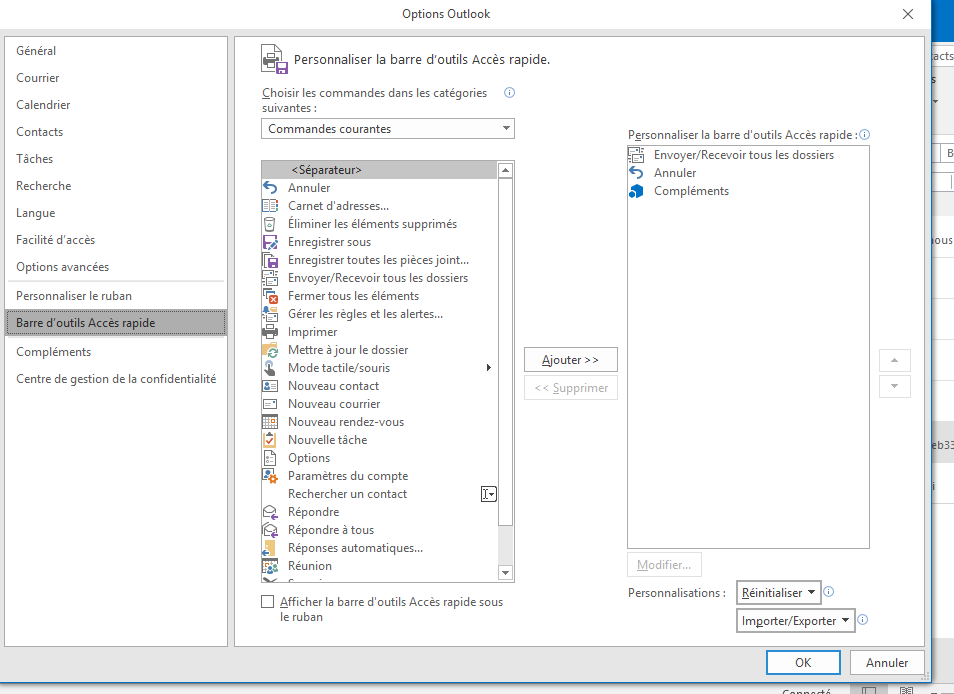Image resolution: width=954 pixels, height=694 pixels.
Task: Click info icon beside Importer/Exporter button
Action: pos(863,620)
